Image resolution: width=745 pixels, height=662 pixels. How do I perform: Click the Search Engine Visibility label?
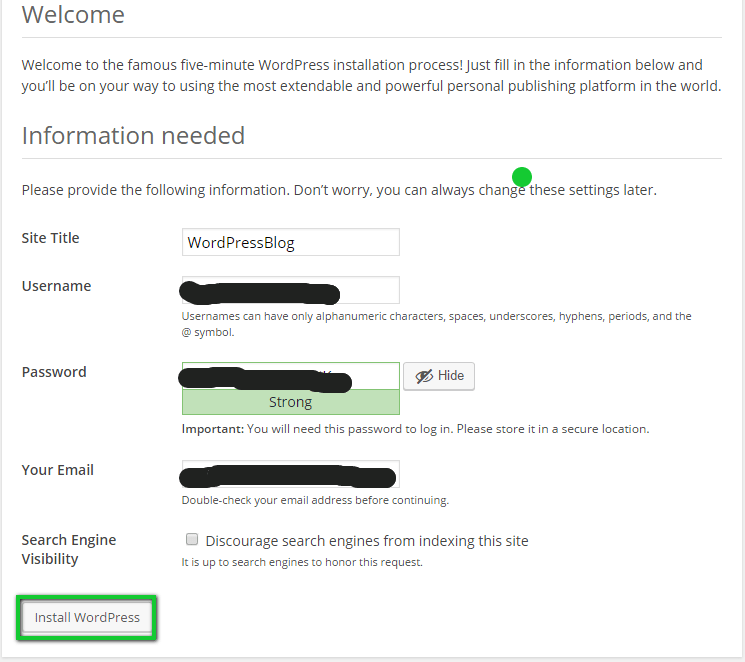pos(69,549)
